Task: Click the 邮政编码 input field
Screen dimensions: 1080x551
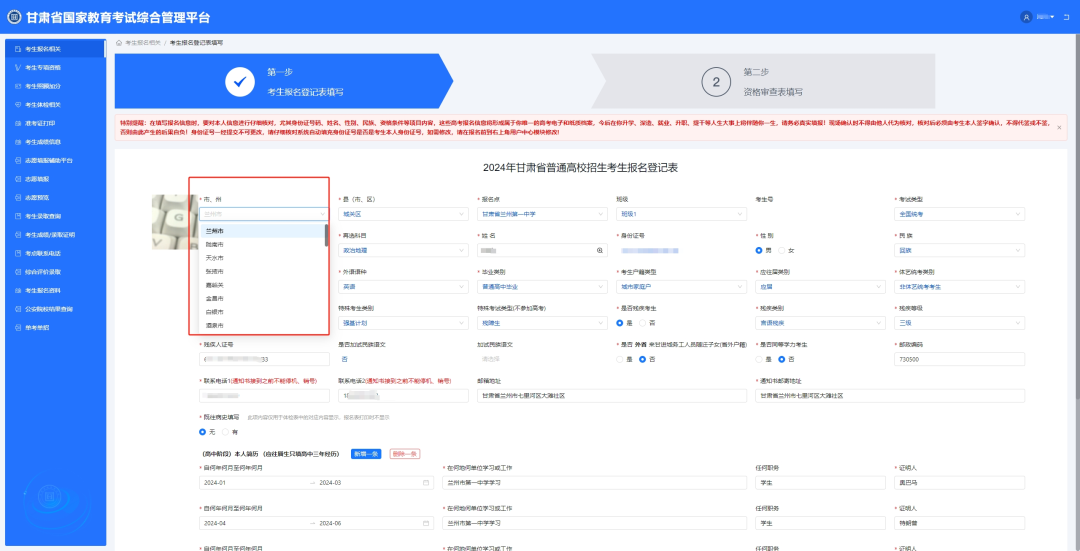Action: (960, 359)
